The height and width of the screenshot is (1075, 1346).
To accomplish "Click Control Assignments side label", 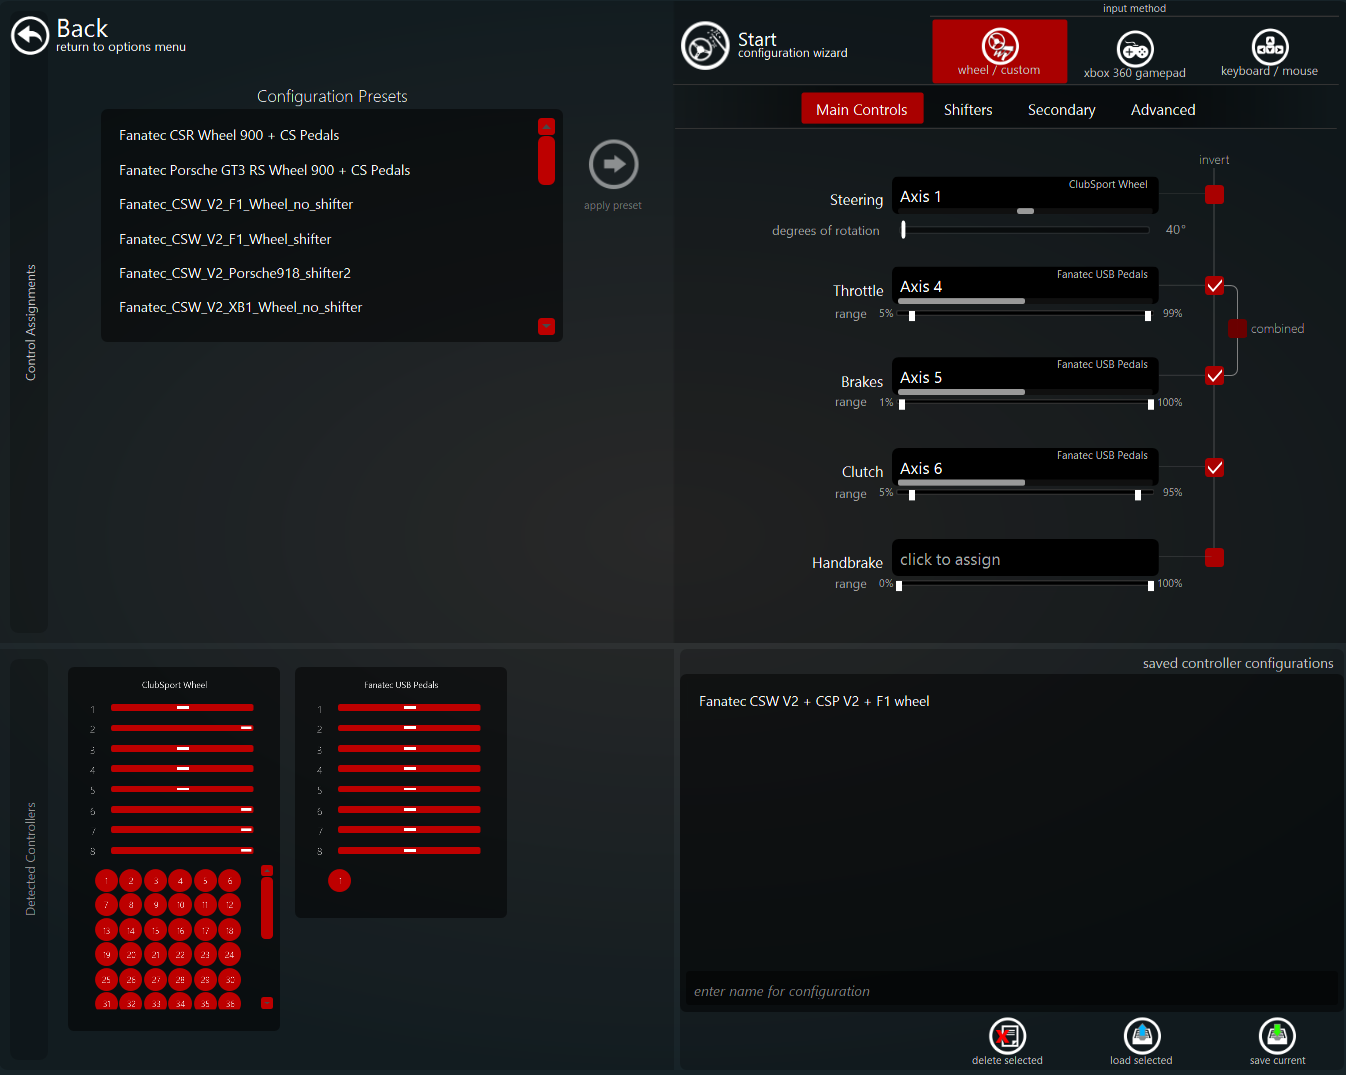I will tap(30, 322).
